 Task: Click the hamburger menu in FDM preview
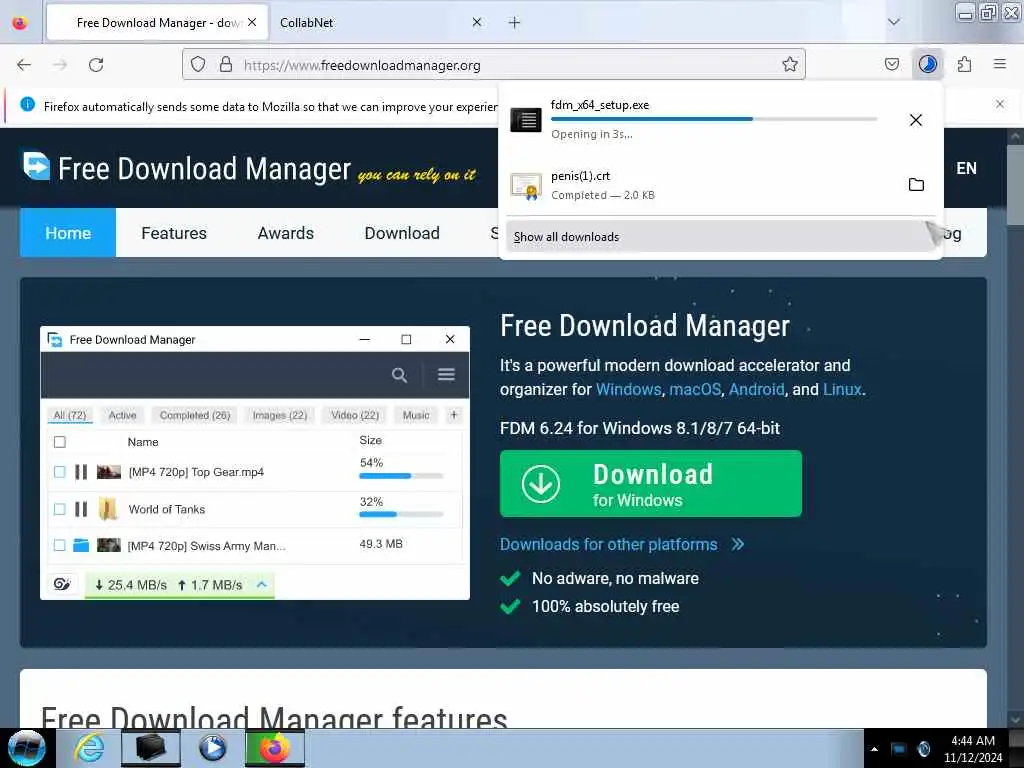point(446,374)
